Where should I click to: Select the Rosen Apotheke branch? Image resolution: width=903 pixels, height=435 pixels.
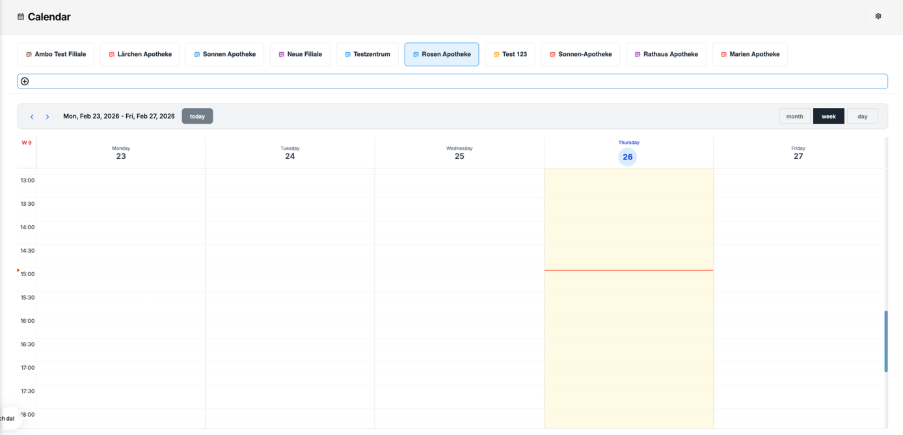tap(442, 54)
